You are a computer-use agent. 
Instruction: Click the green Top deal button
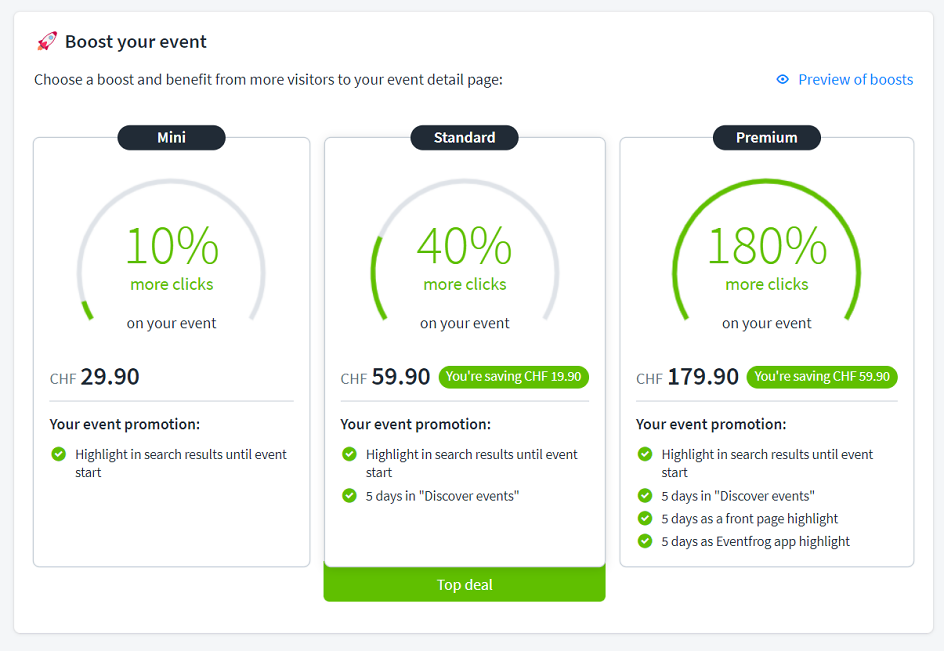click(464, 585)
